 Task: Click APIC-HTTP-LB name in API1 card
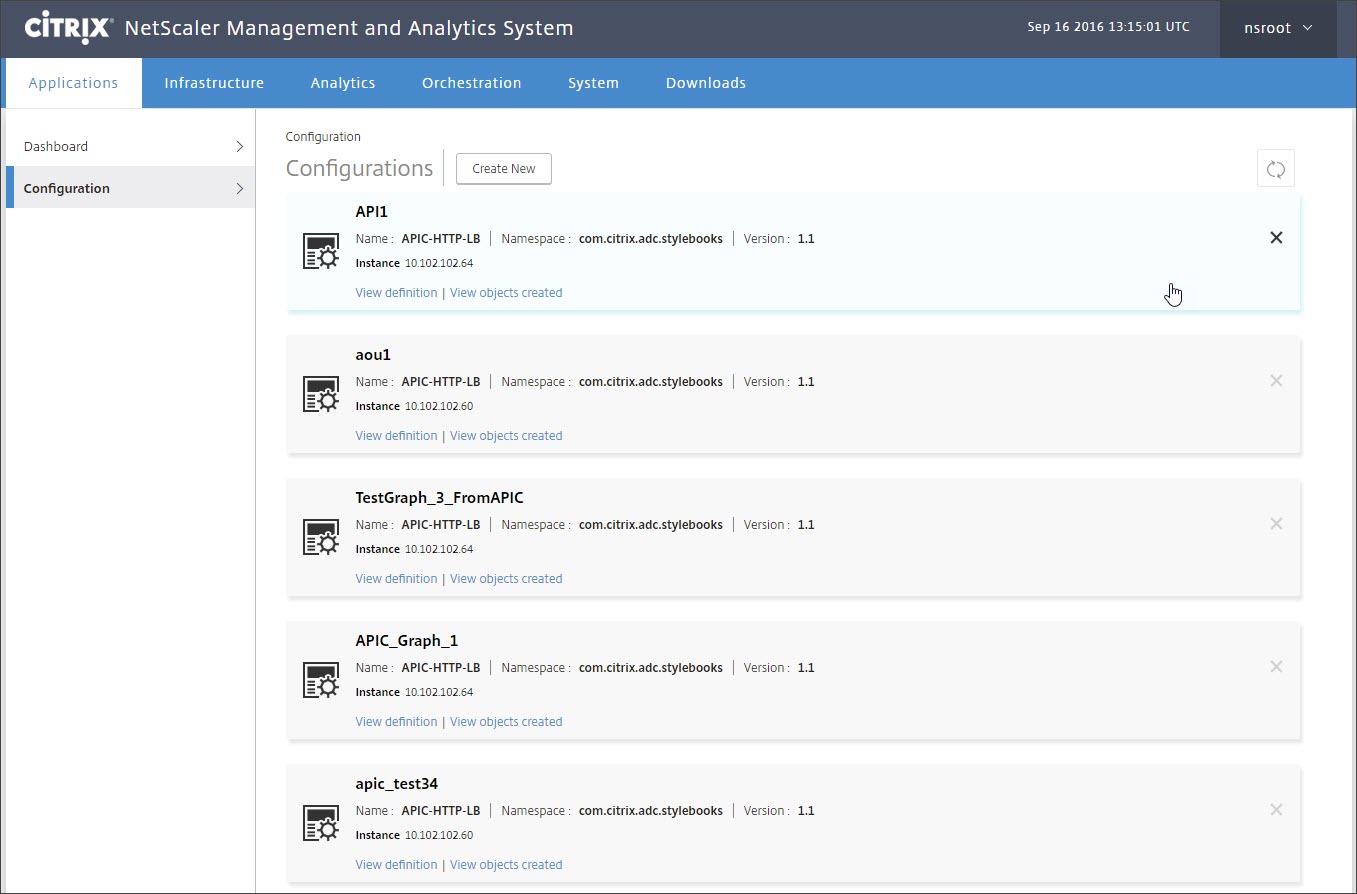440,239
